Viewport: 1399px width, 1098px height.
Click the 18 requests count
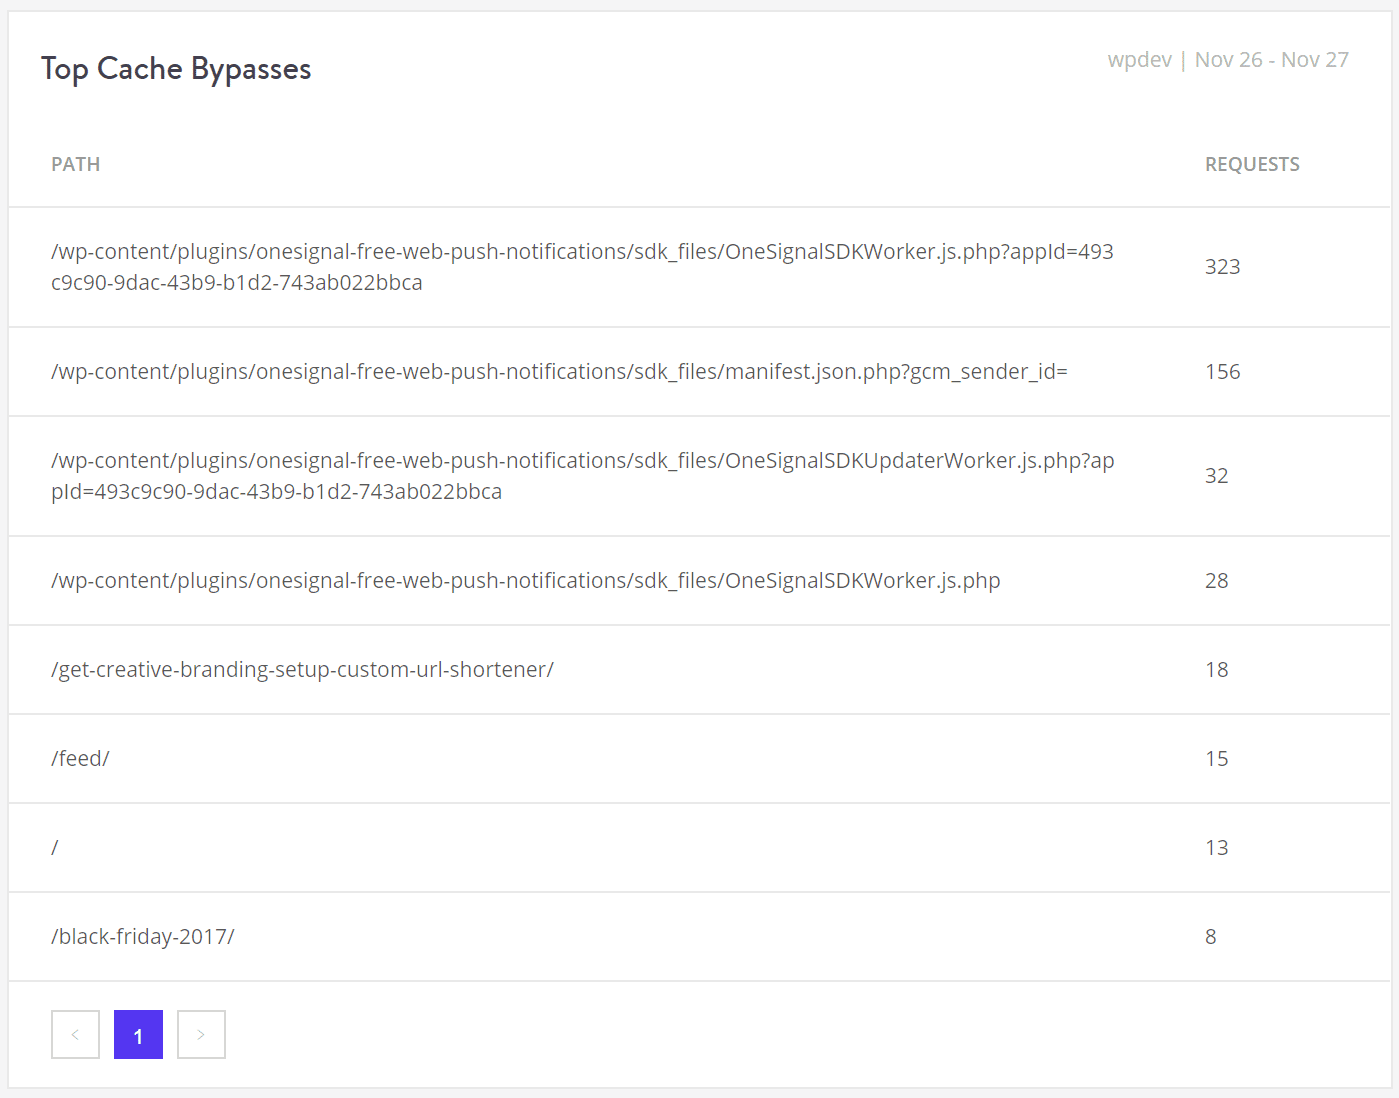click(x=1216, y=670)
